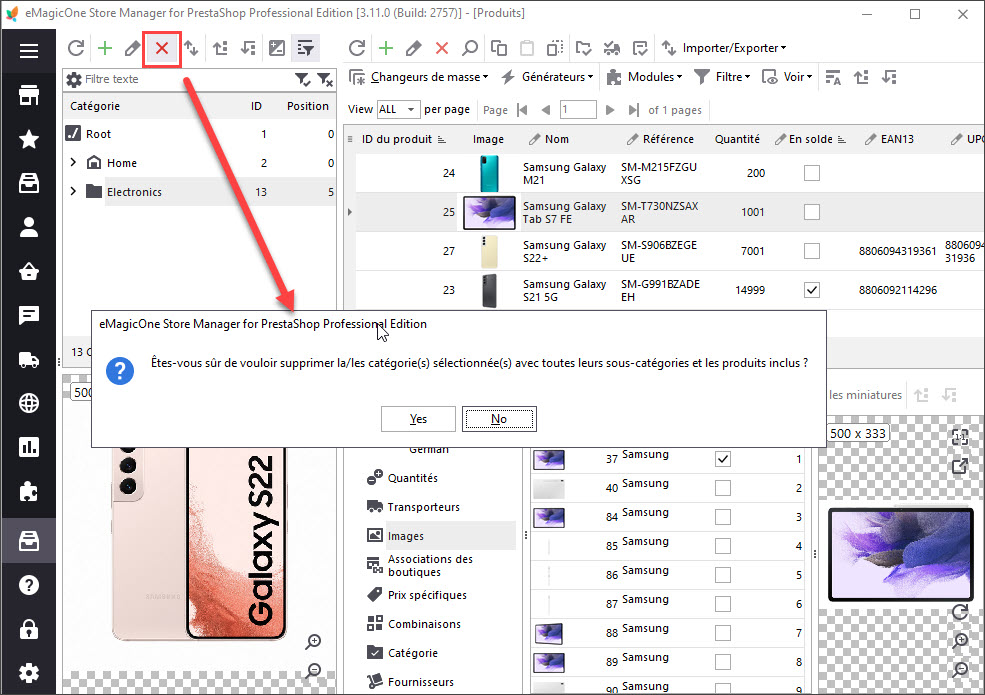Open messages chat icon in sidebar
985x695 pixels.
click(29, 315)
